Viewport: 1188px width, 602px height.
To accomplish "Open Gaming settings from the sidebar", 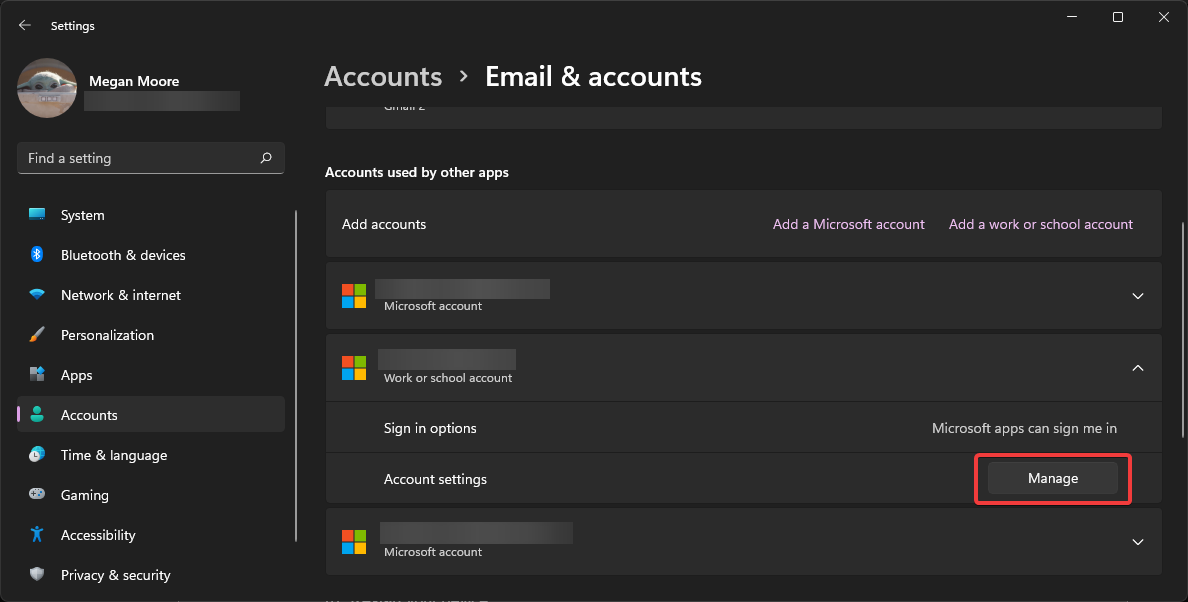I will [x=86, y=495].
